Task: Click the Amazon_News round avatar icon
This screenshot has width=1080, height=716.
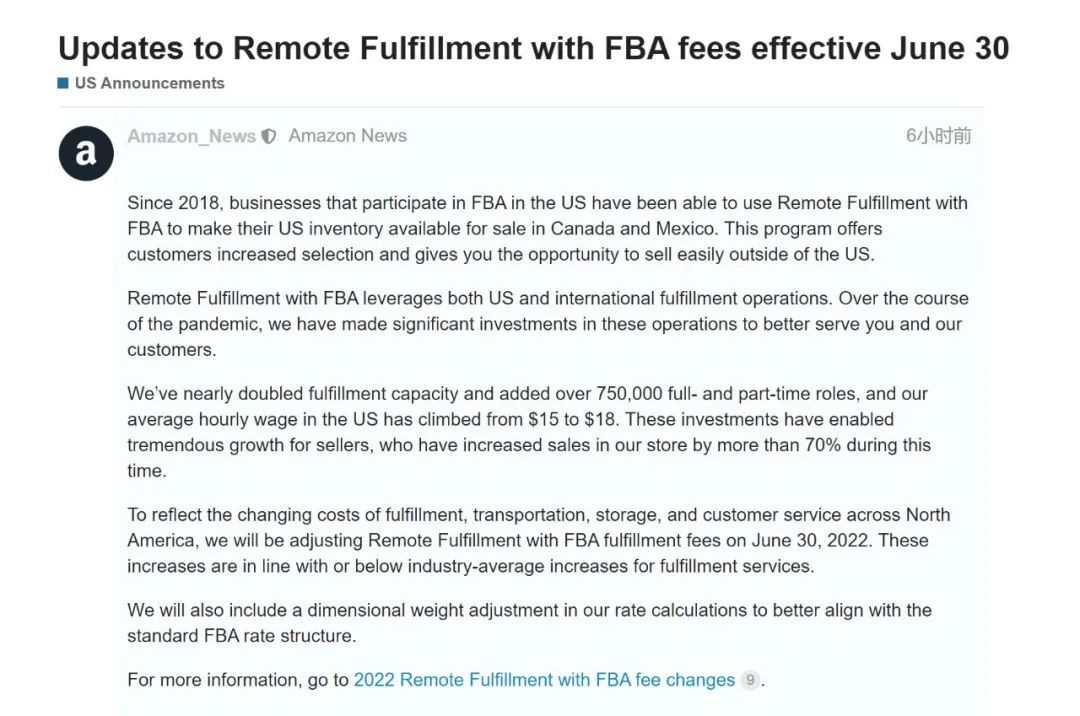Action: [x=86, y=153]
